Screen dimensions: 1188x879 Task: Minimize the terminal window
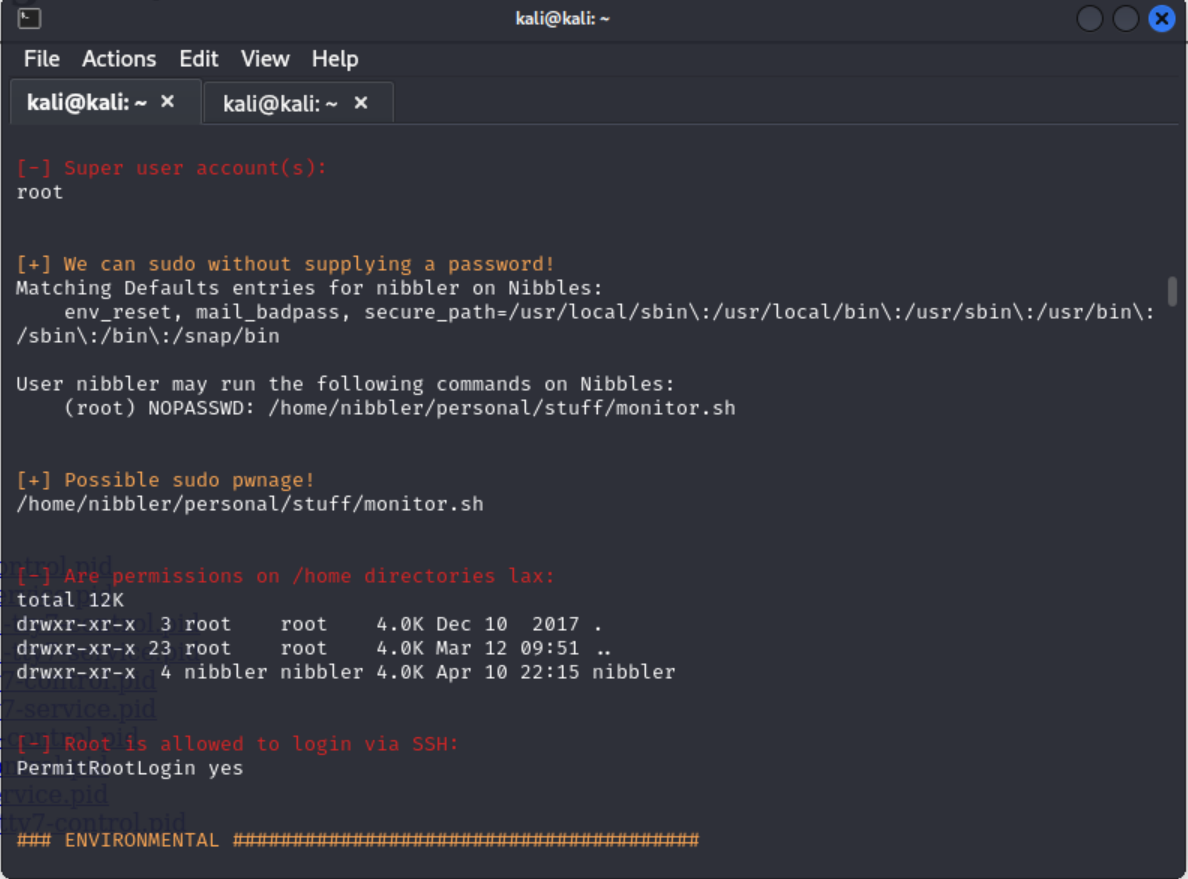(1090, 19)
